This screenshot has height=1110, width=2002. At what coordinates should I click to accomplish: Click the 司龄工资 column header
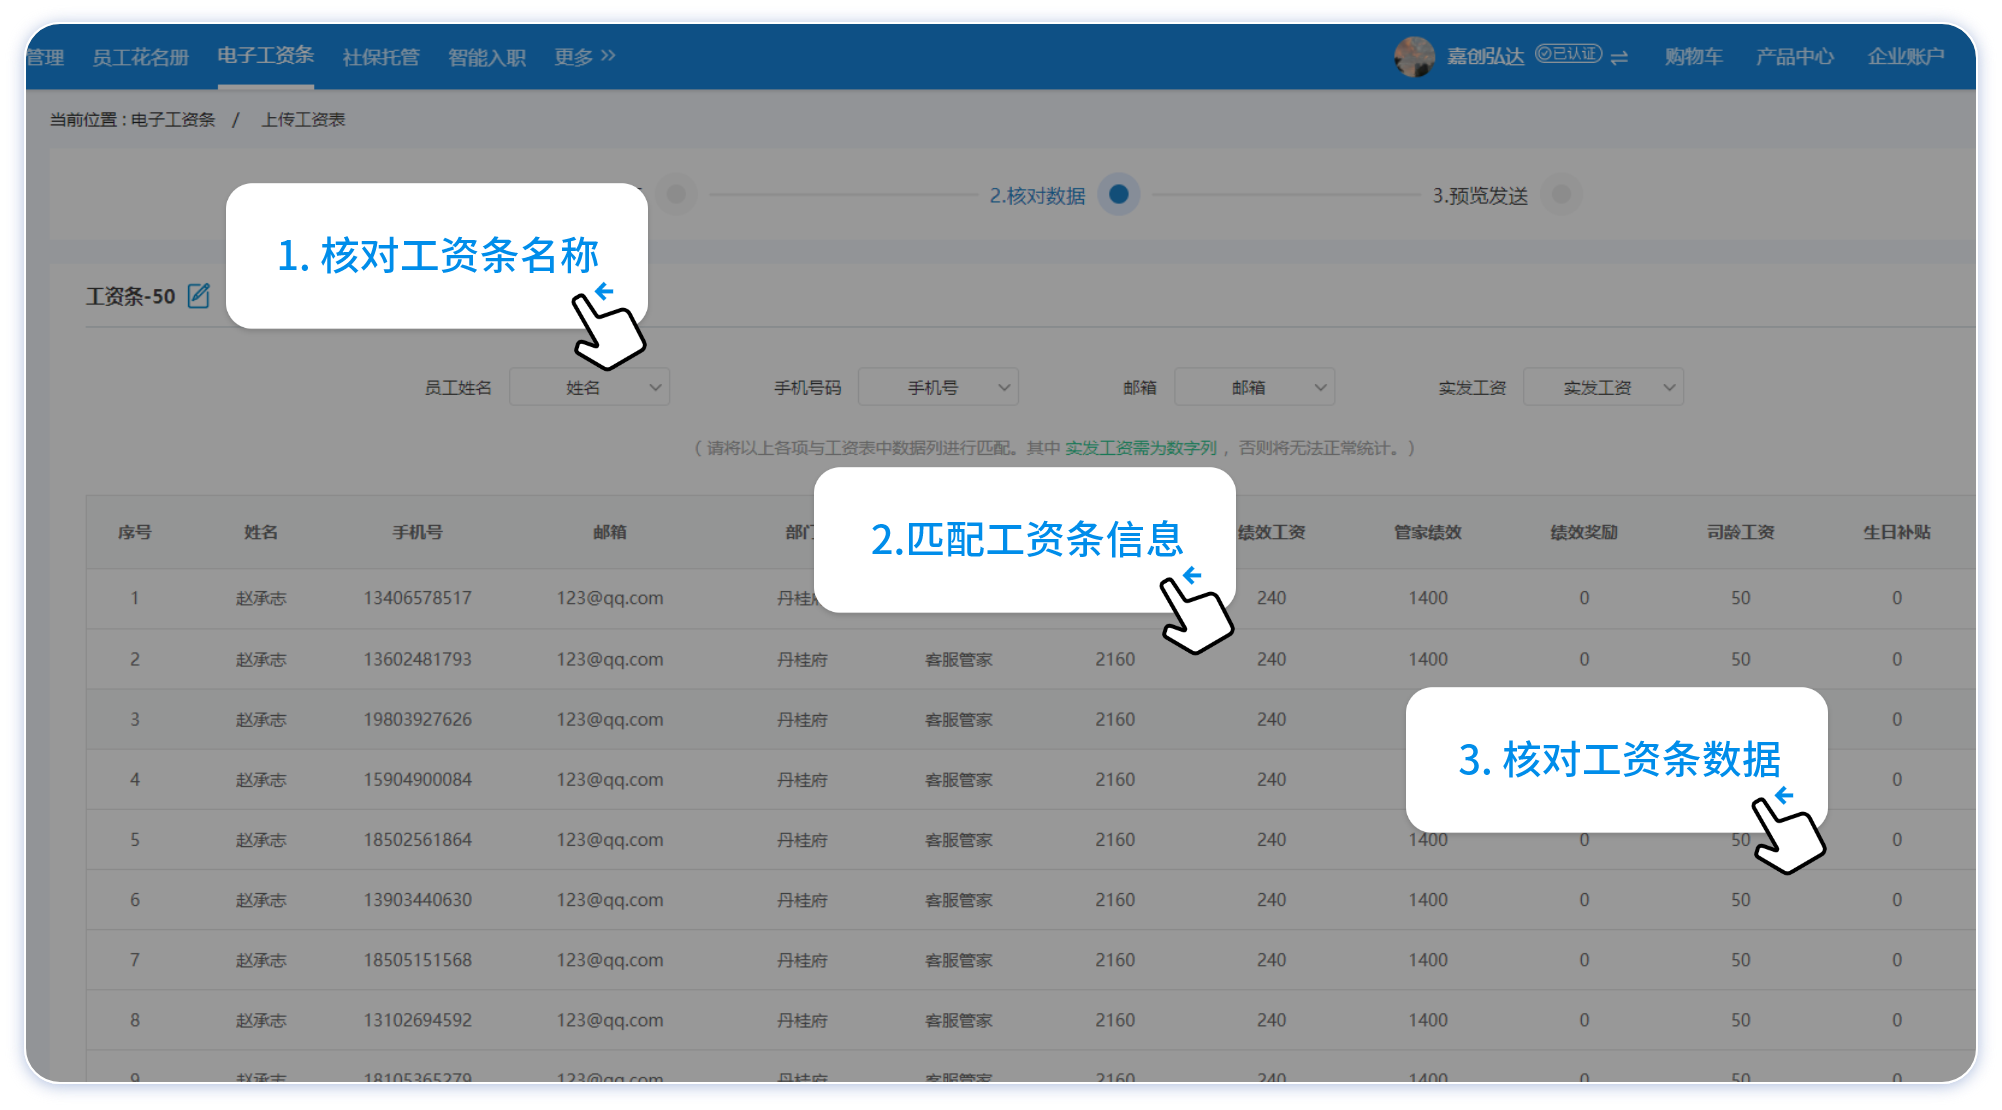[1741, 532]
